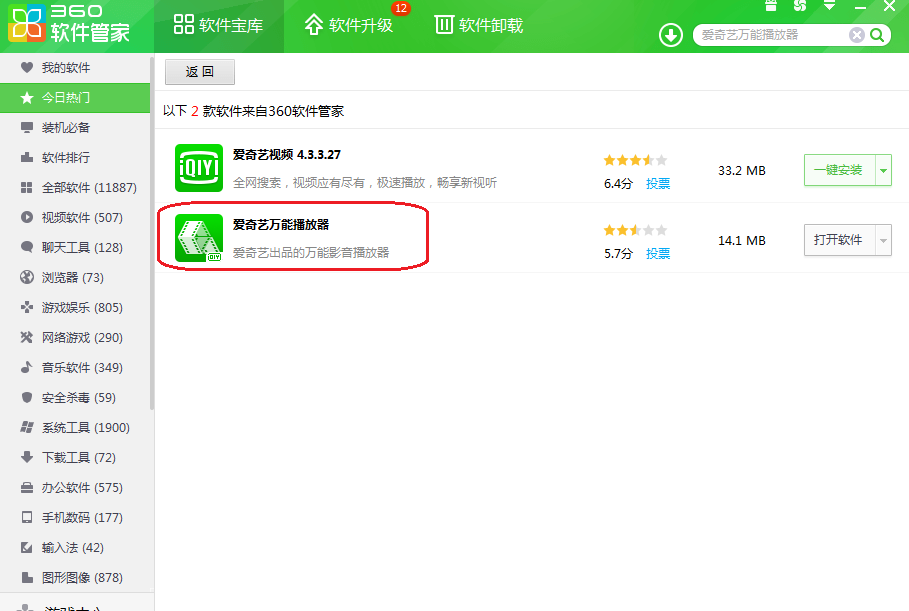Image resolution: width=909 pixels, height=611 pixels.
Task: Click the 打开软件 button
Action: click(x=839, y=240)
